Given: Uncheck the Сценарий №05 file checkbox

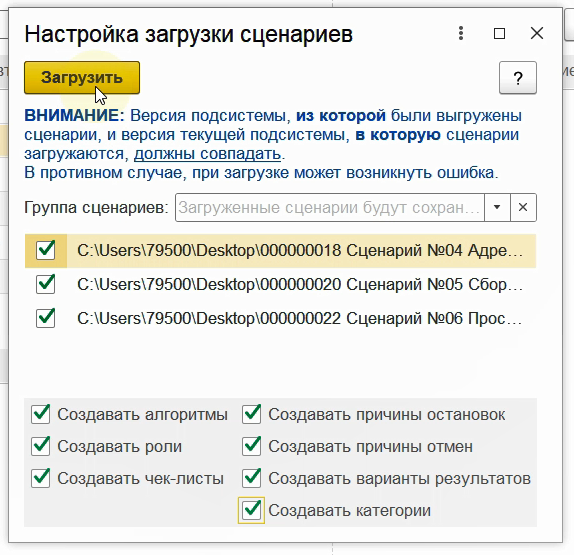Looking at the screenshot, I should [x=46, y=284].
